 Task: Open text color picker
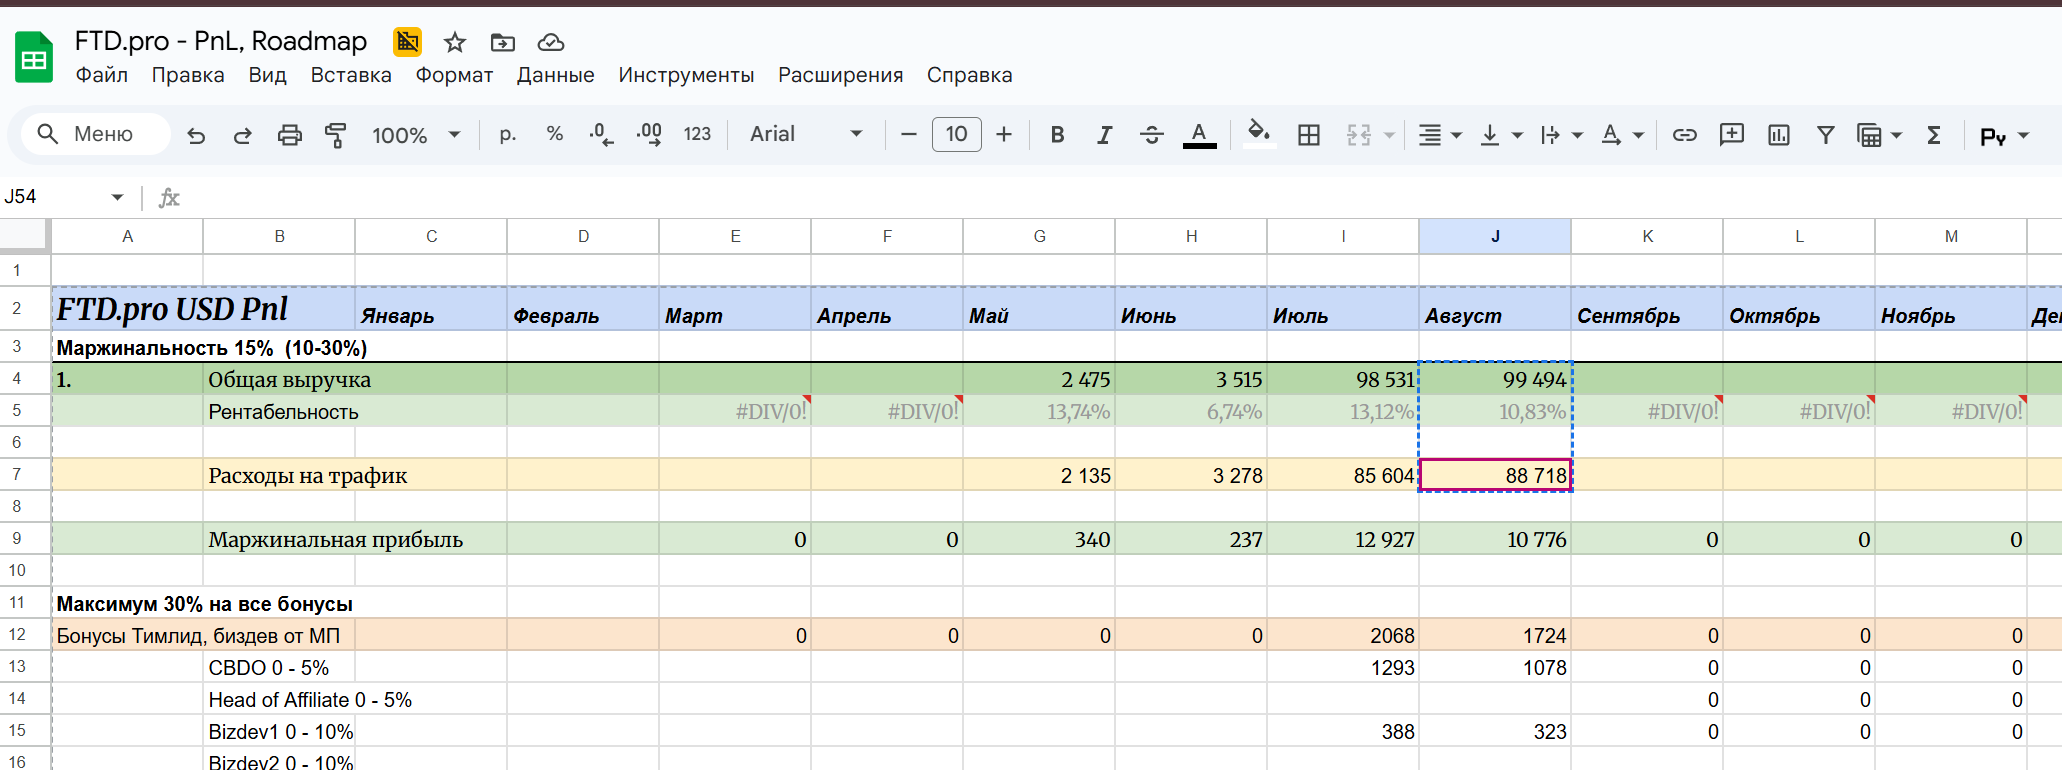[x=1199, y=134]
